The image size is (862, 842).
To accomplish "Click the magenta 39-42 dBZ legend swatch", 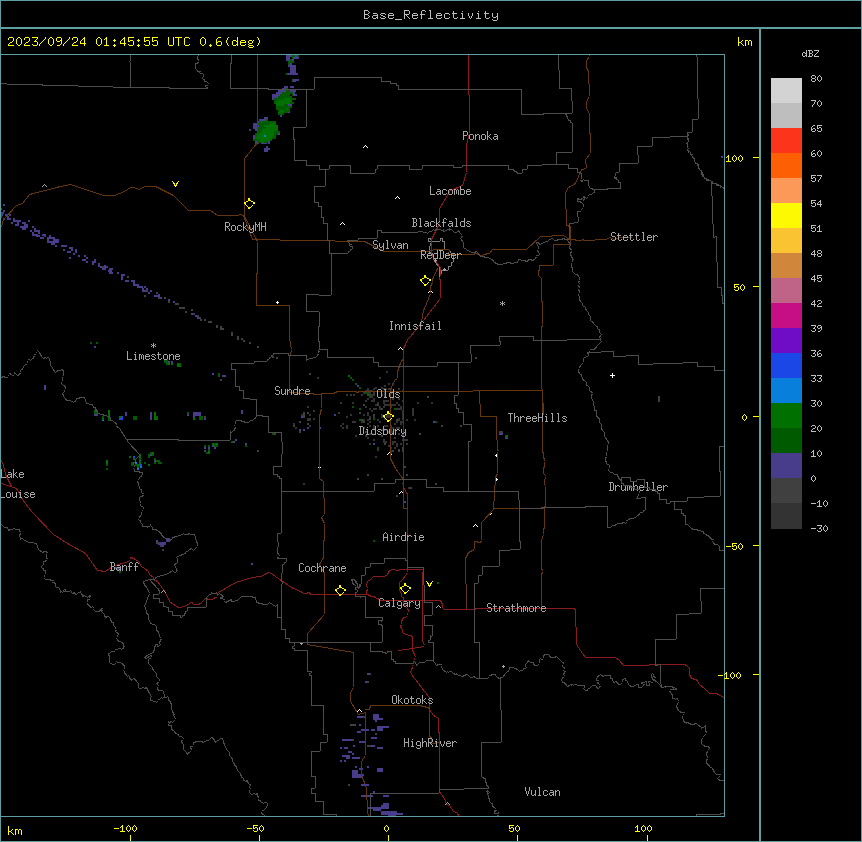I will coord(786,315).
